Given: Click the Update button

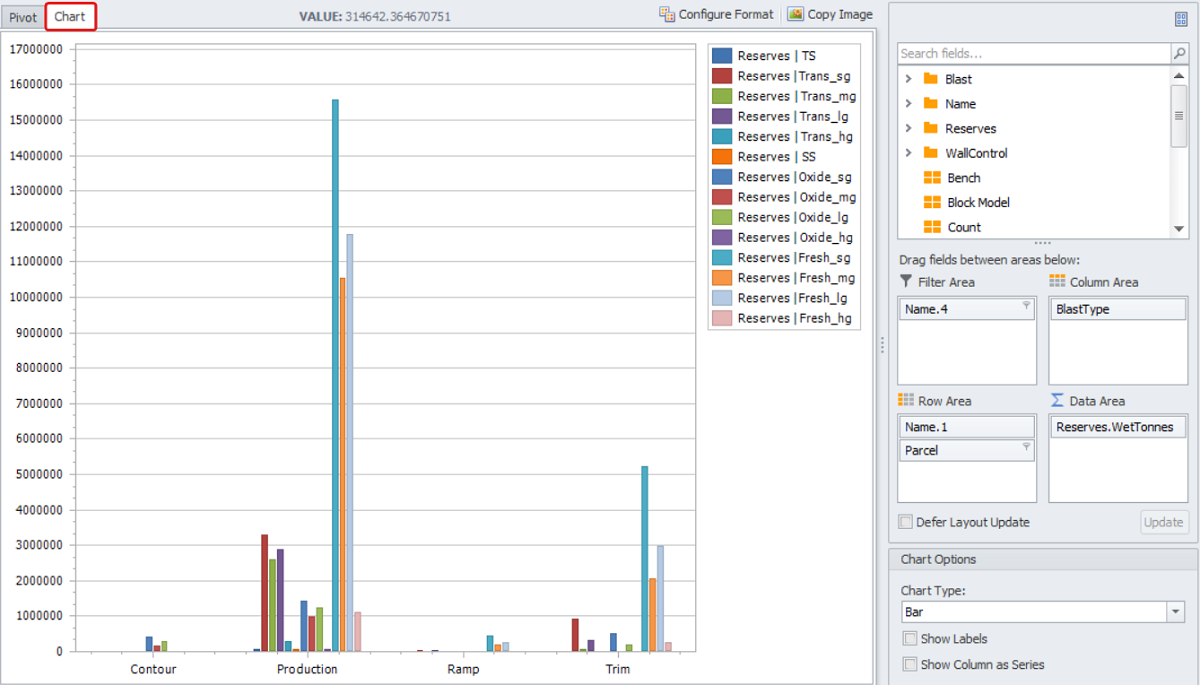Looking at the screenshot, I should [x=1164, y=522].
